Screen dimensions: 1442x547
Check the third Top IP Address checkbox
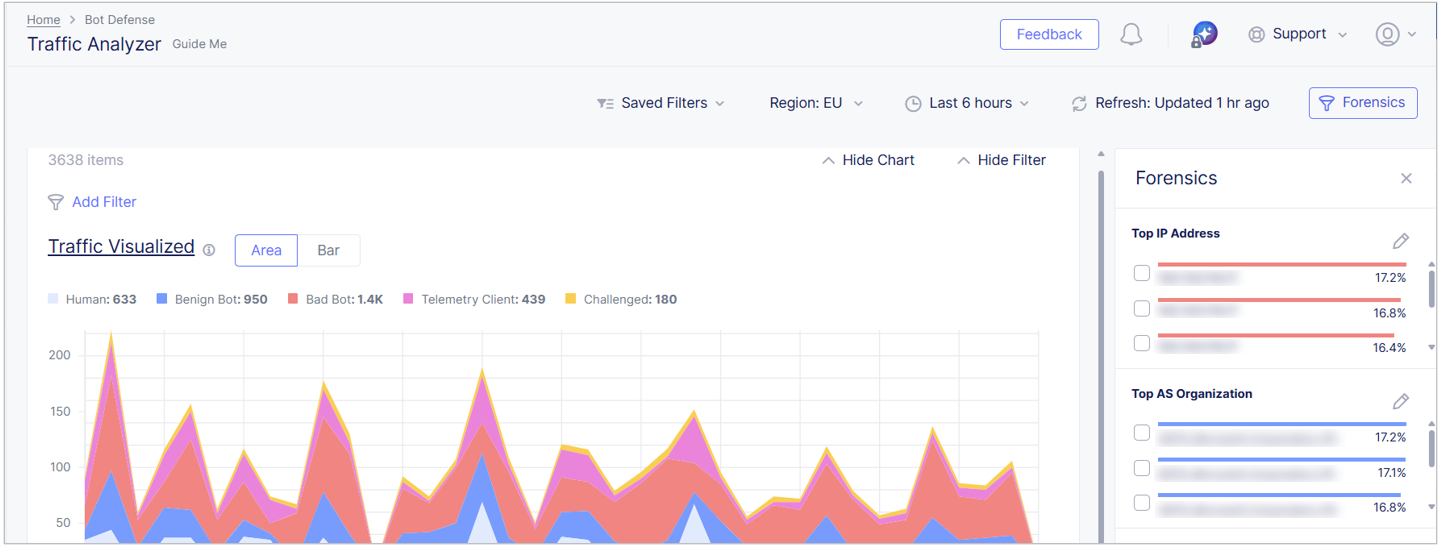coord(1142,343)
